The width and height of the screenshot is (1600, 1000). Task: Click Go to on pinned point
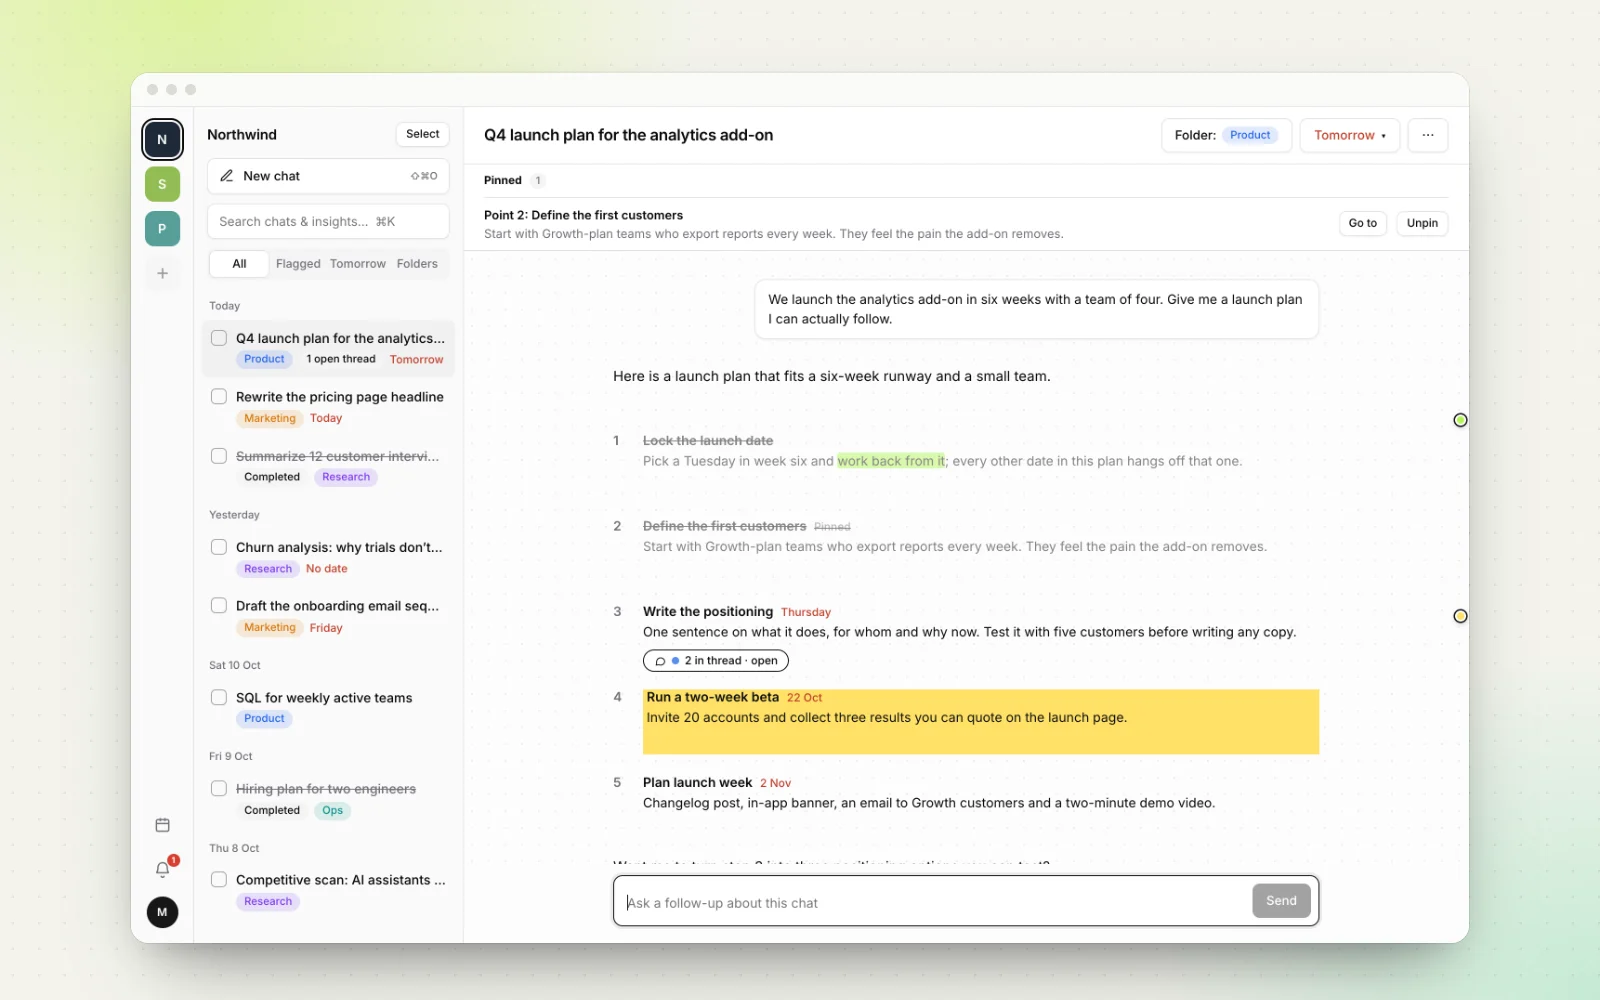pyautogui.click(x=1363, y=223)
